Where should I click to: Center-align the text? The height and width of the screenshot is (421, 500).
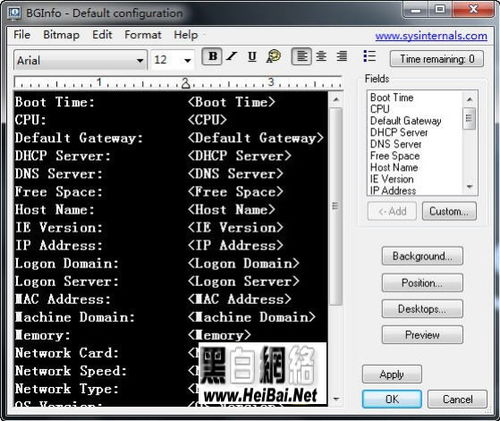click(321, 57)
